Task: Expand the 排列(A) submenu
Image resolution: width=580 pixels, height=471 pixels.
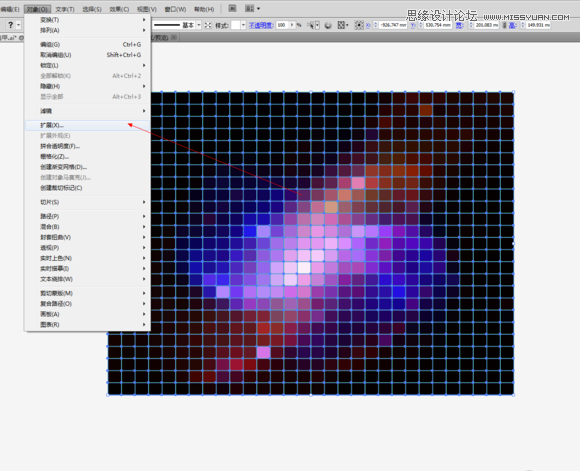Action: point(87,30)
